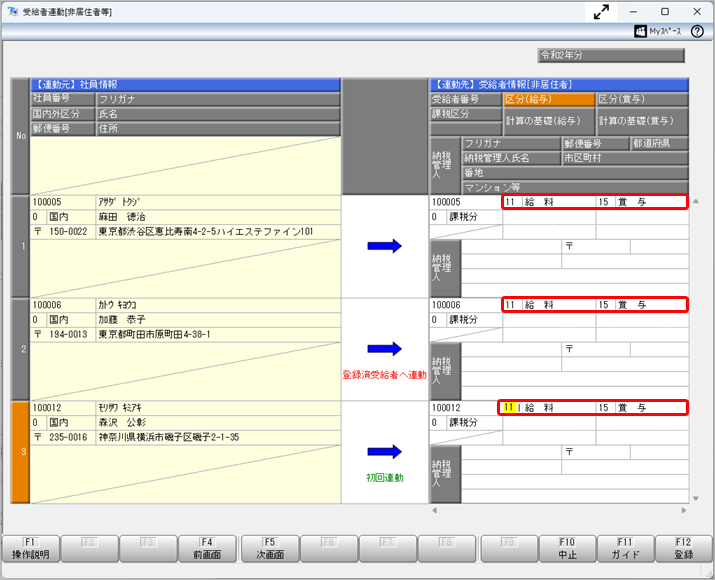Click 【連動元】社員情報 section header
This screenshot has width=715, height=580.
[185, 85]
